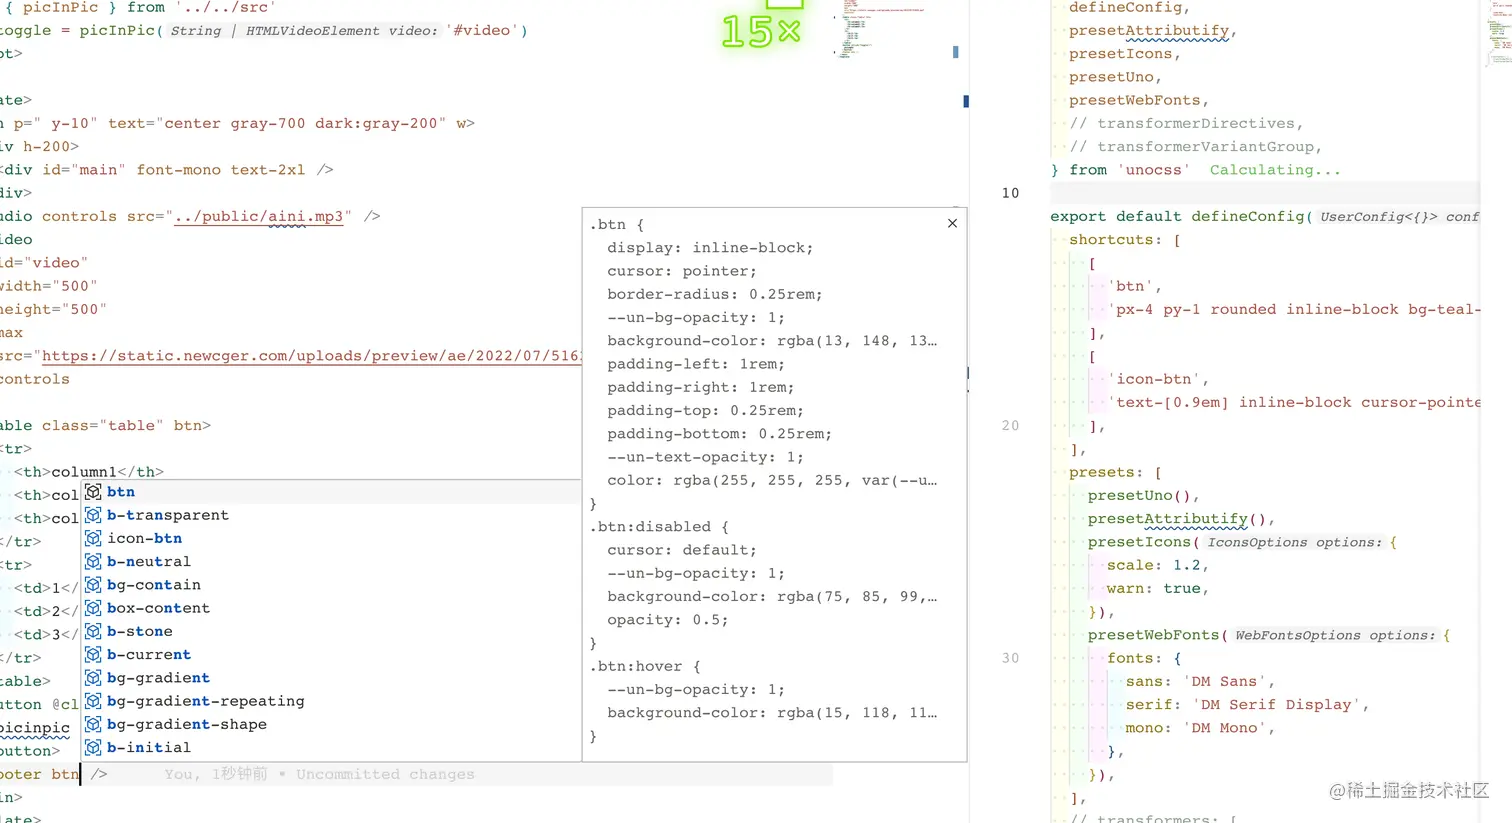
Task: Click 'border-radius: 0.25rem;' in the preview
Action: tap(715, 294)
